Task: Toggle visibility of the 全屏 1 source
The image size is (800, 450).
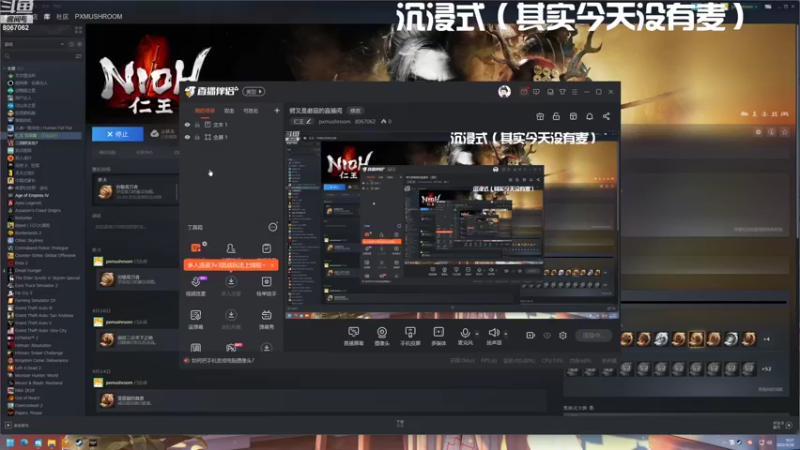Action: point(188,137)
